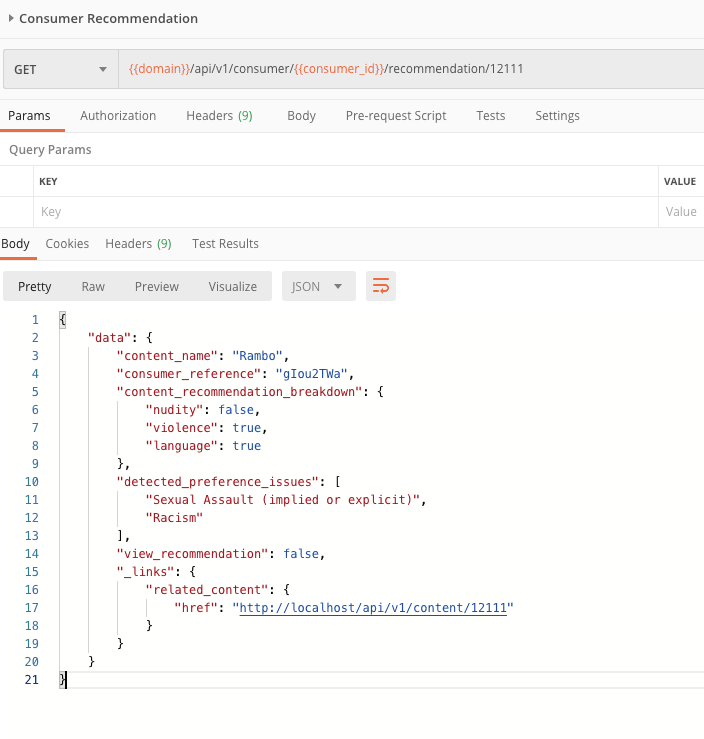Click the "data" key on line 2

click(109, 338)
